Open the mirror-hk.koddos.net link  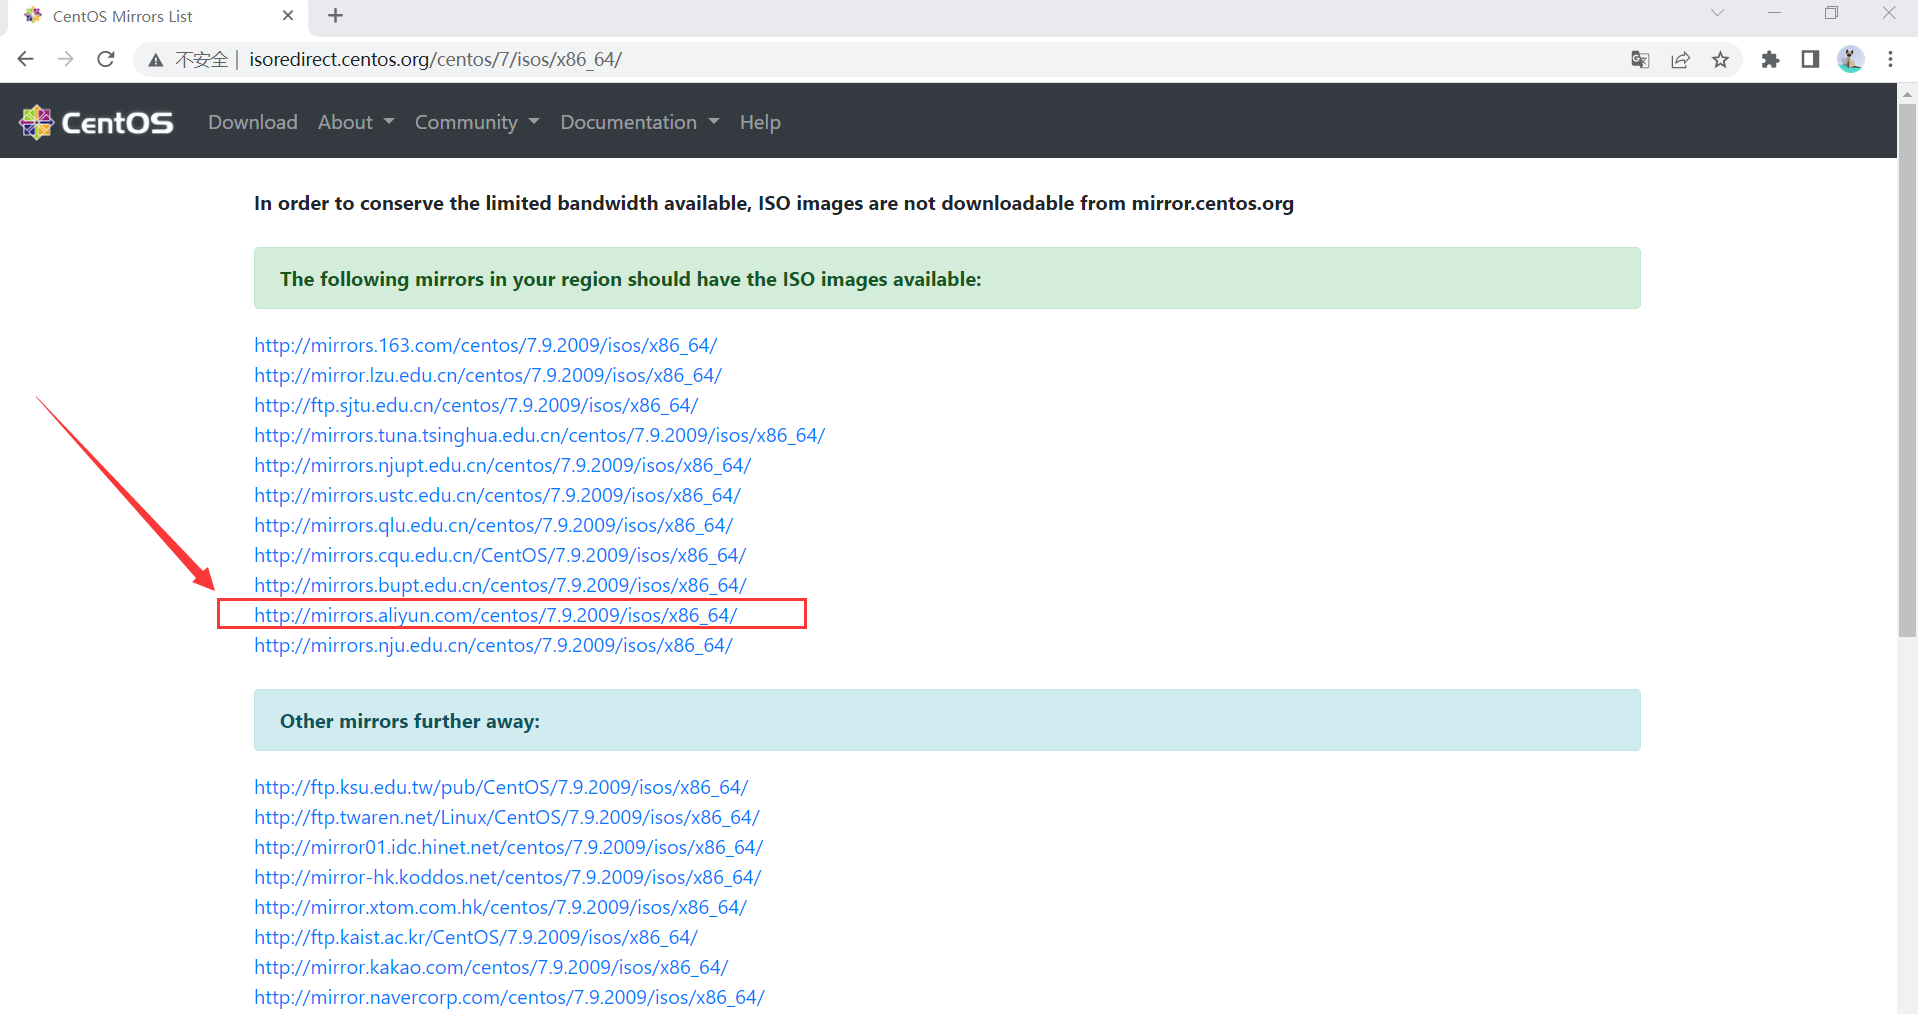507,877
